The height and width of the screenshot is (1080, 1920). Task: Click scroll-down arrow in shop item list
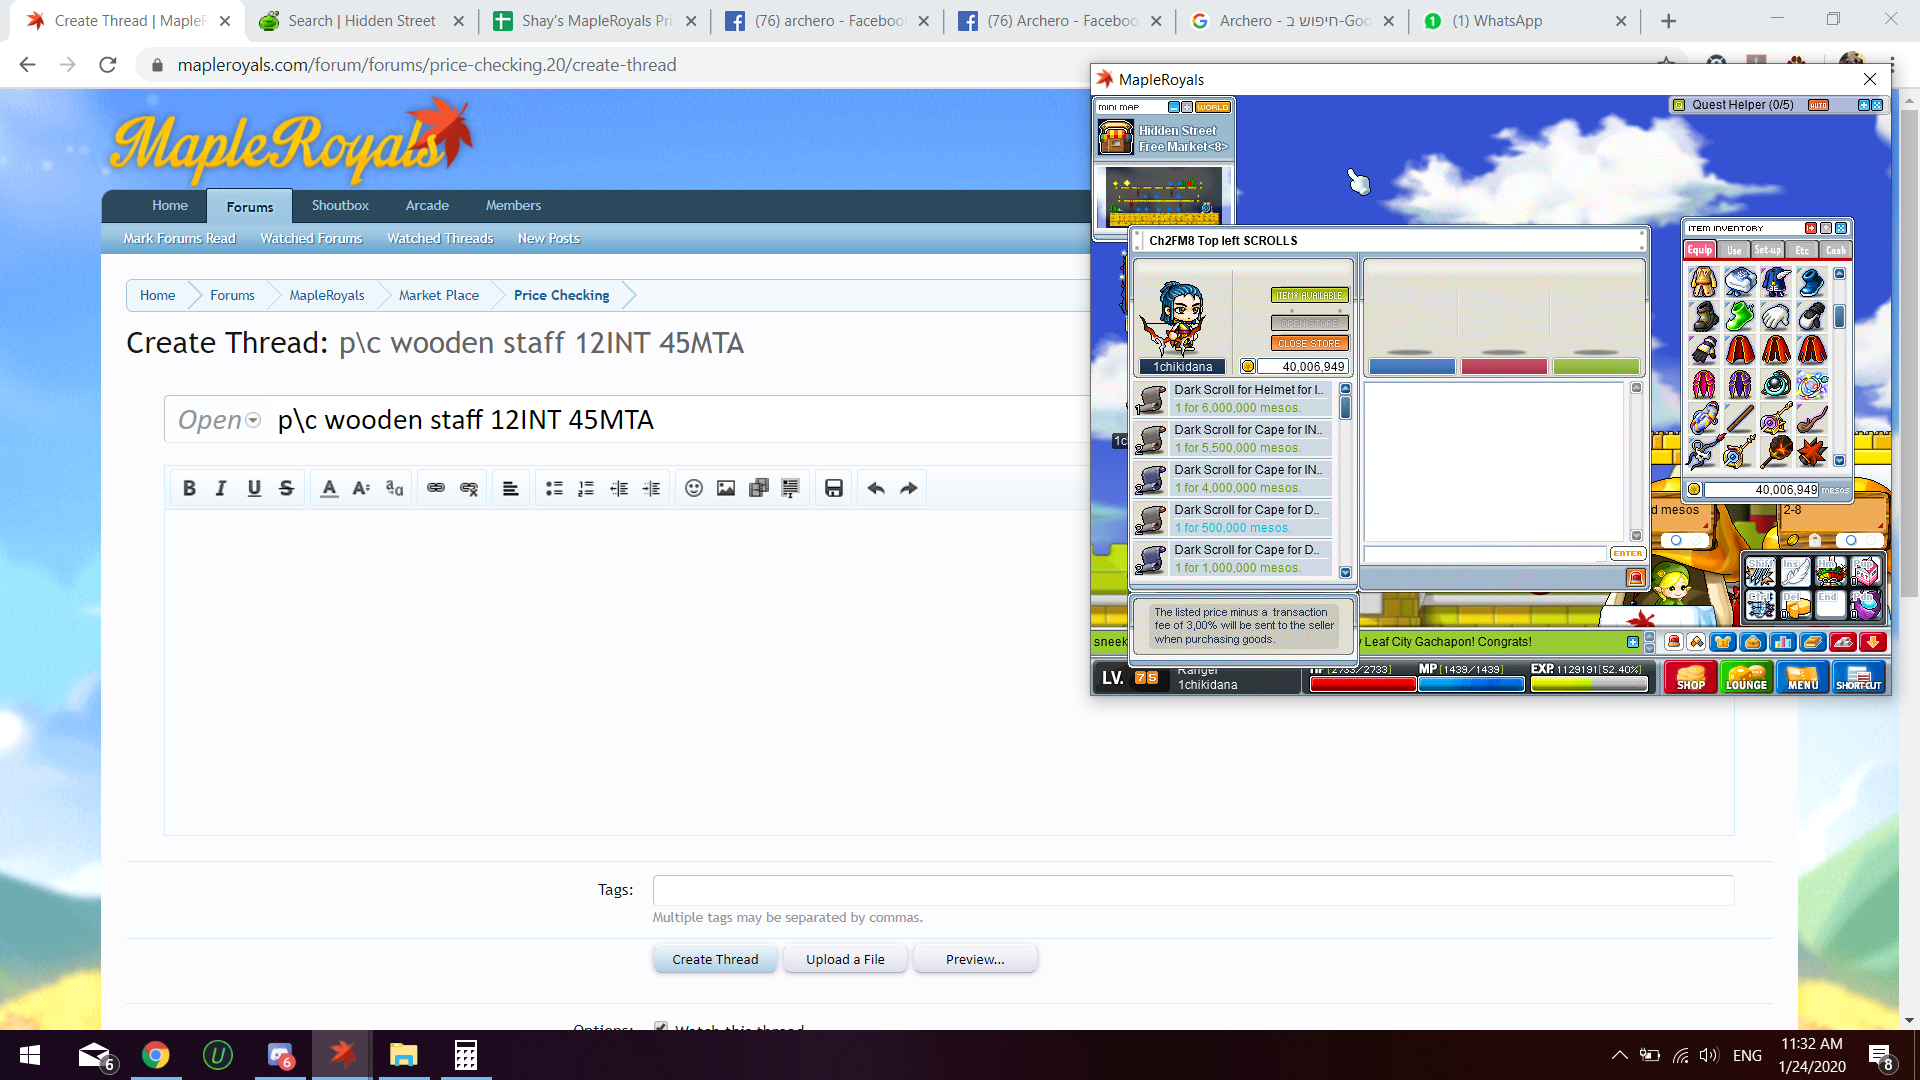(x=1345, y=573)
